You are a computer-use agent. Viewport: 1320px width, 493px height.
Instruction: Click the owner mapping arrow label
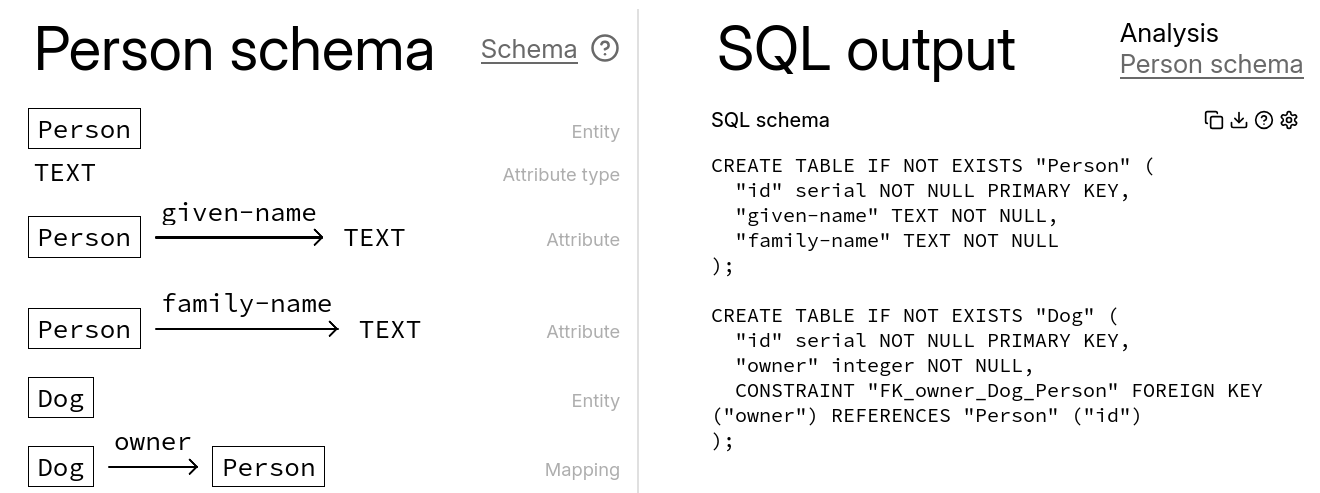click(x=153, y=442)
